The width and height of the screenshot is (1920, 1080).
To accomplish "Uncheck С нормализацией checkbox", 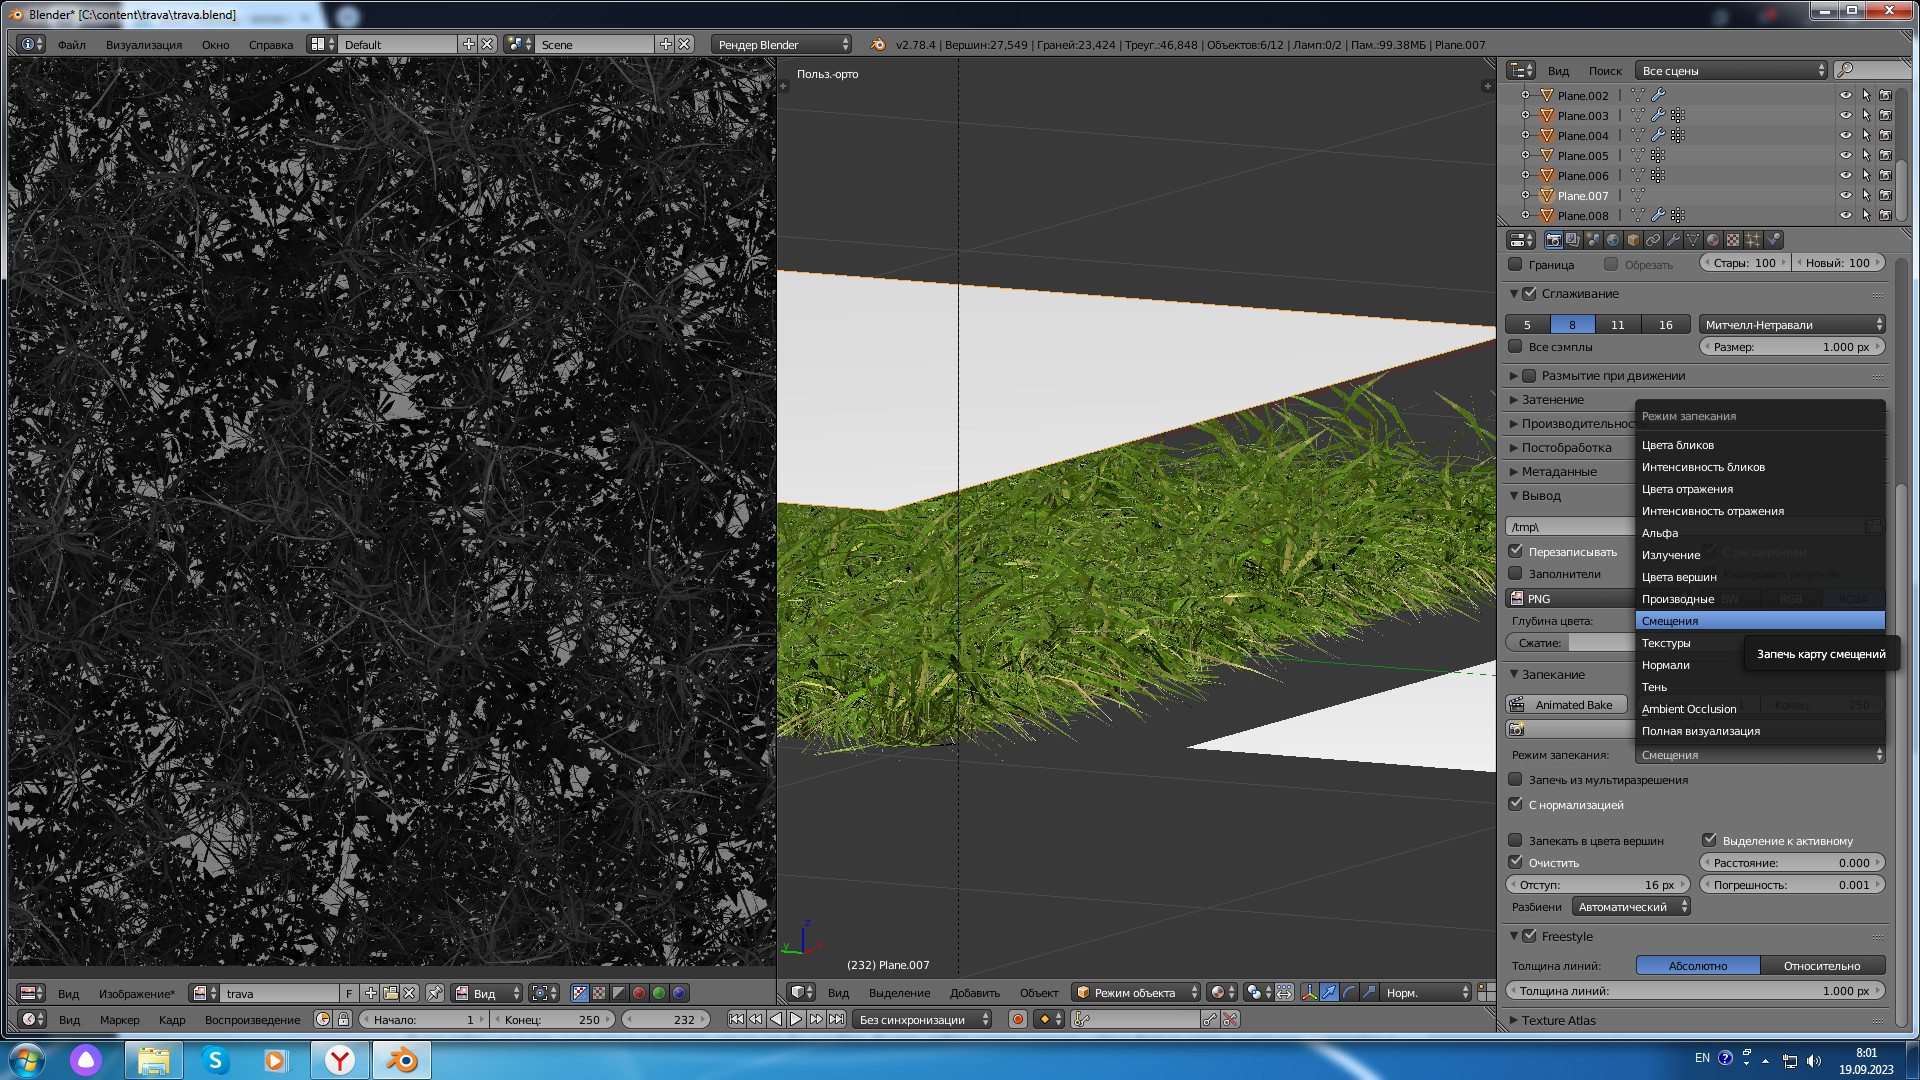I will [1515, 804].
